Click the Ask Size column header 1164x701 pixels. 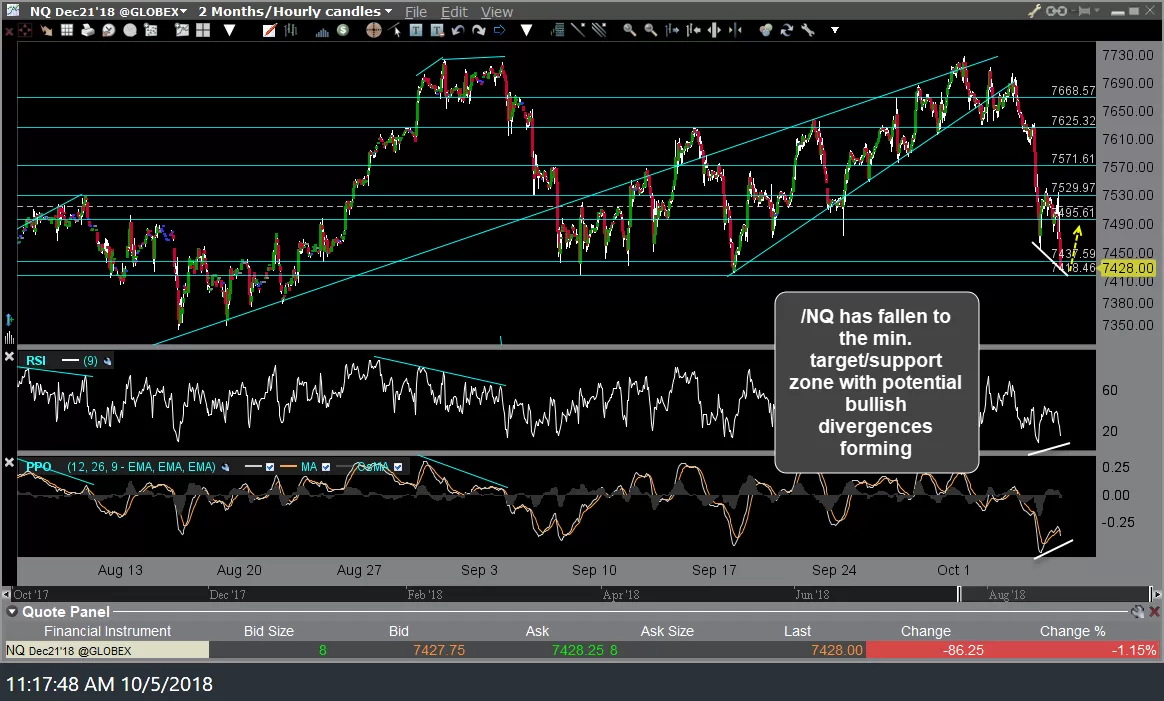(667, 631)
